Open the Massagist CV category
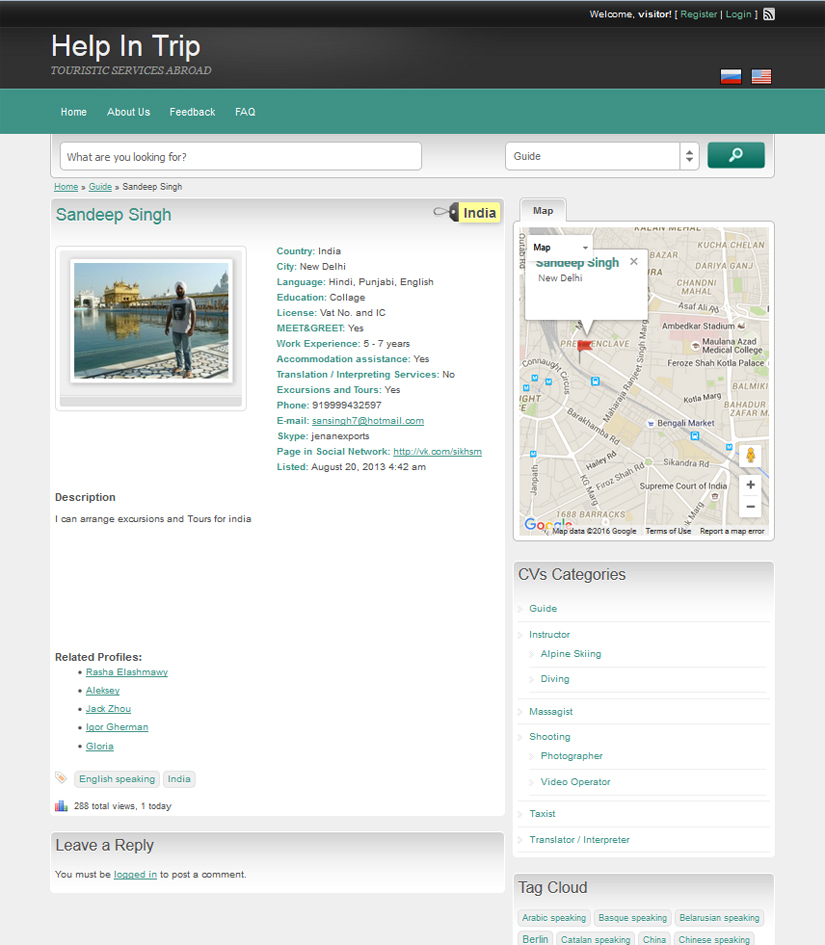This screenshot has width=825, height=945. click(x=551, y=712)
